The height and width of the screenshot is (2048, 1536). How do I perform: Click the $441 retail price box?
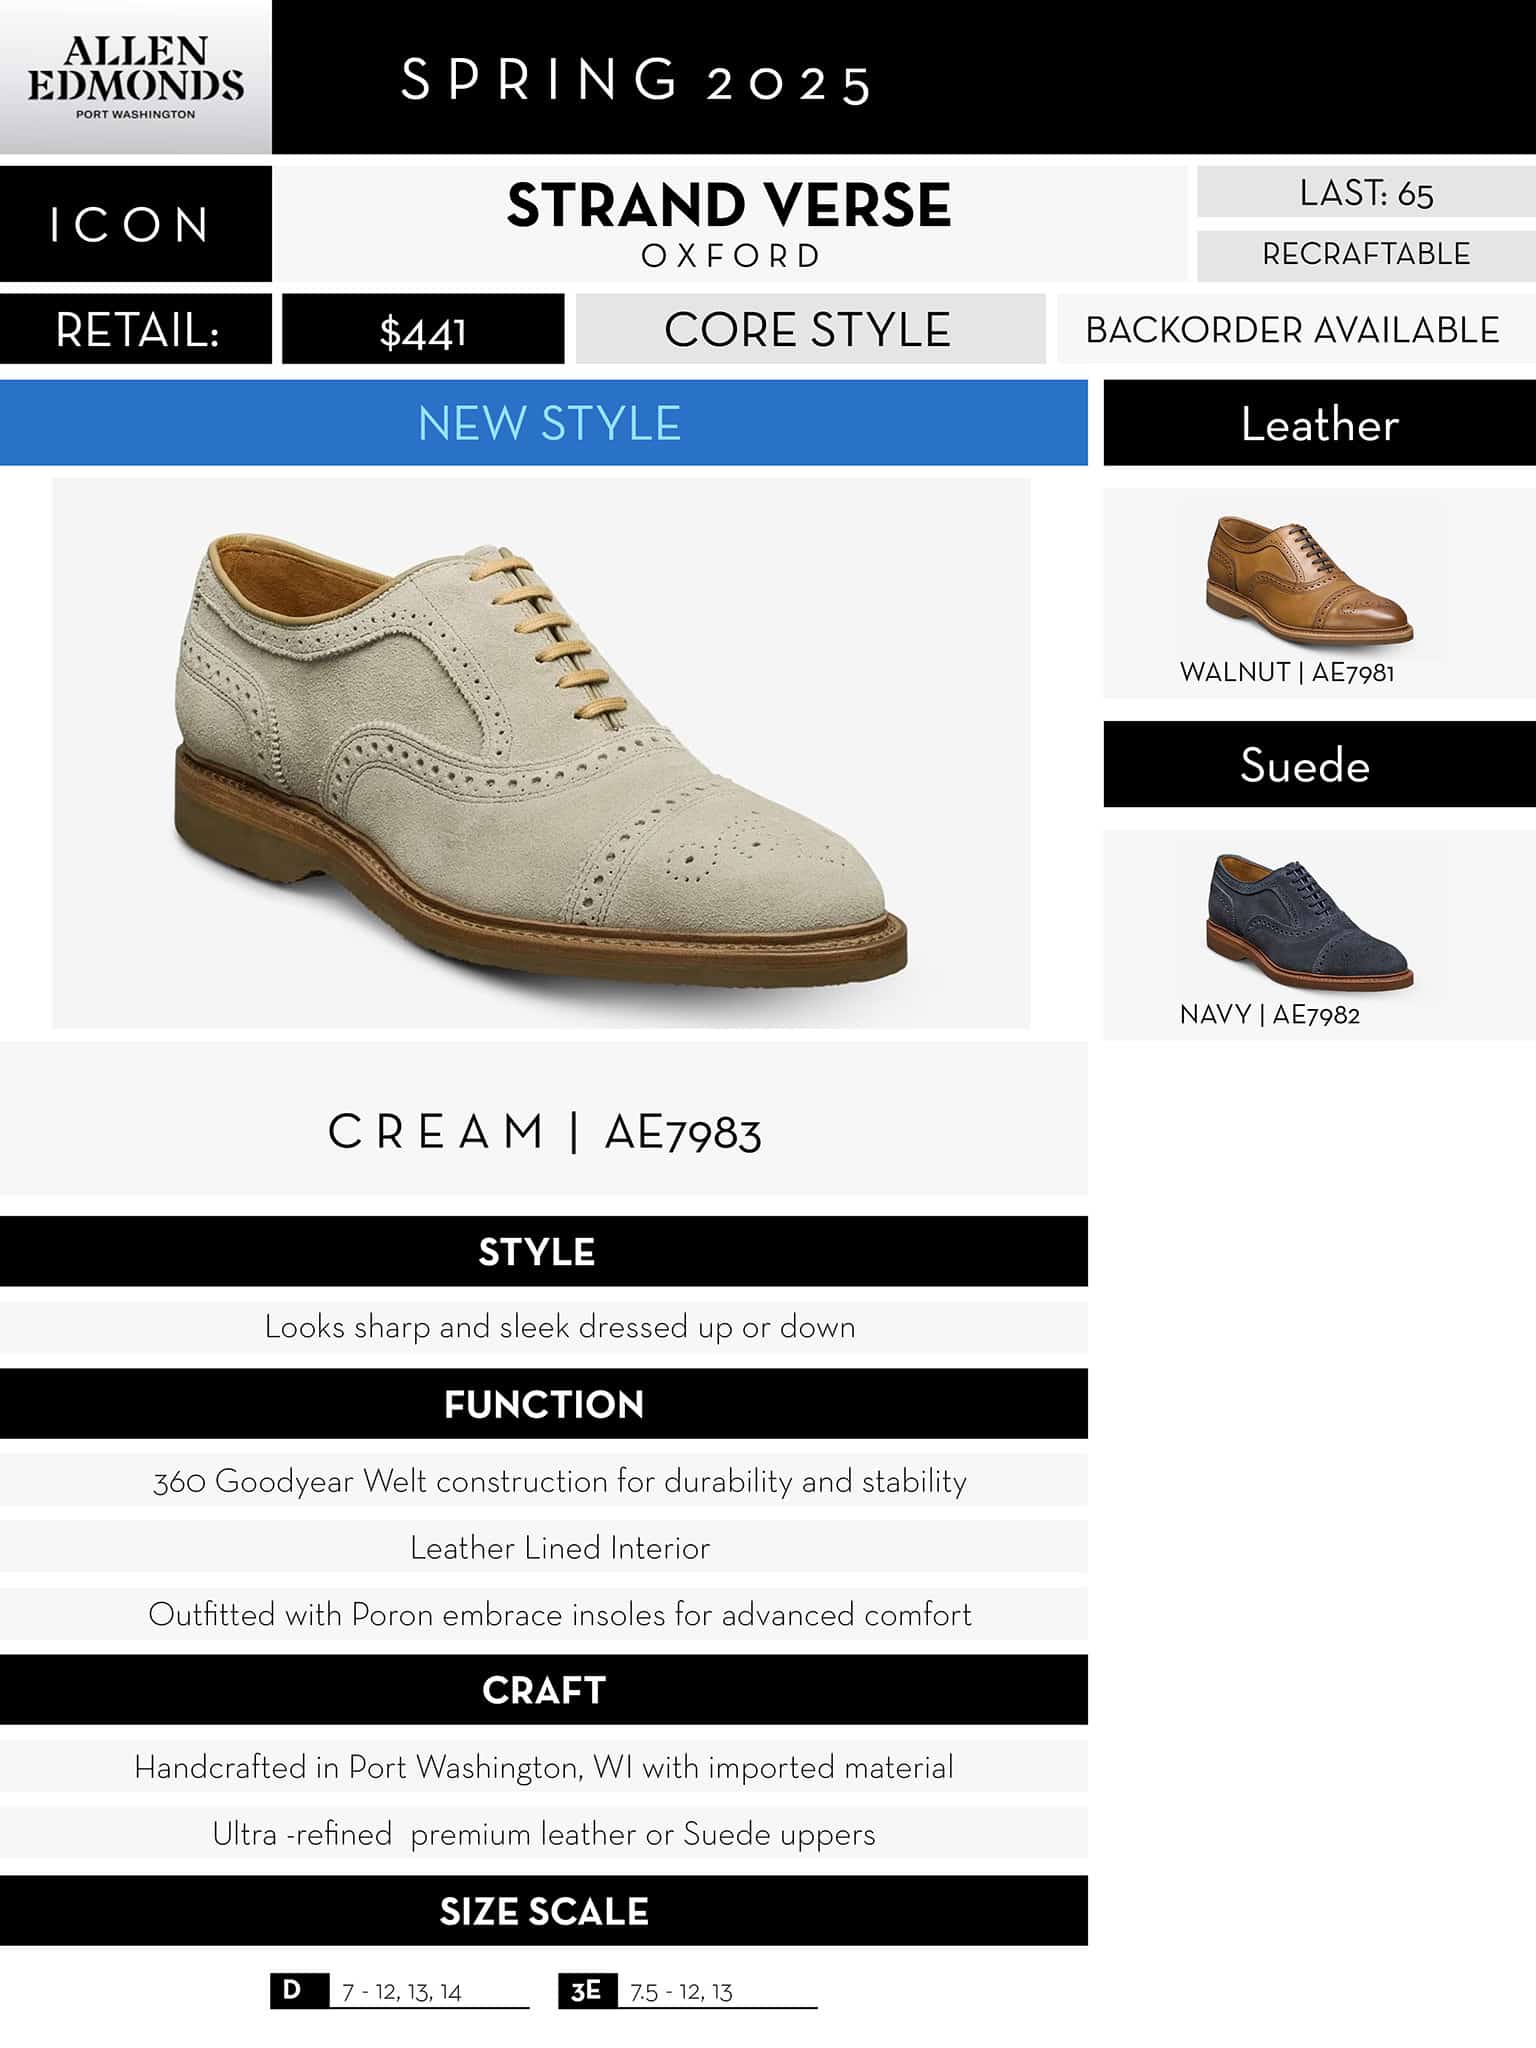point(423,329)
